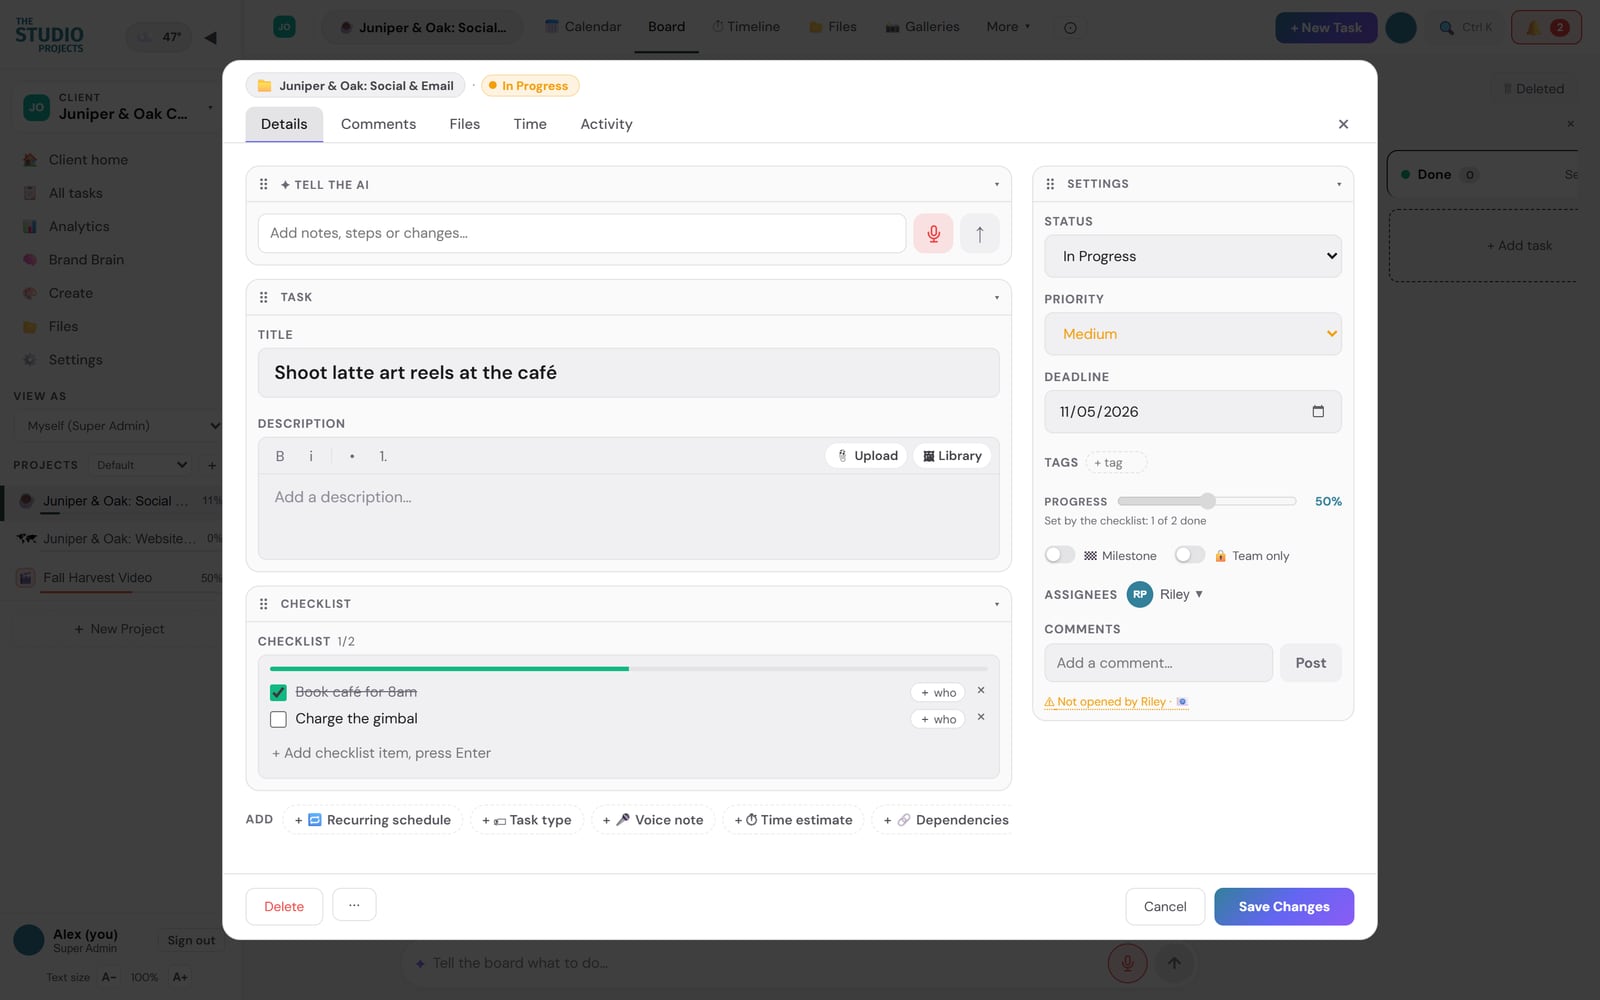Close the task dialog with the X
Viewport: 1600px width, 1000px height.
[1343, 124]
